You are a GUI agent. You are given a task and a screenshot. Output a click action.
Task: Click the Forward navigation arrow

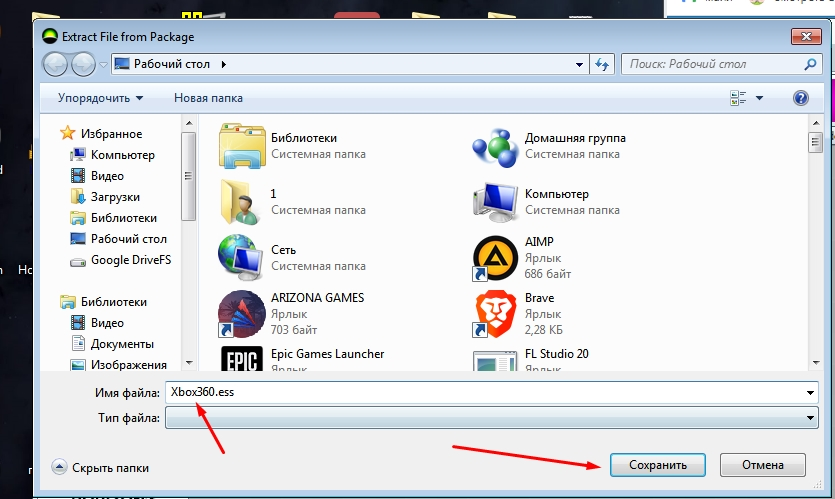point(83,64)
